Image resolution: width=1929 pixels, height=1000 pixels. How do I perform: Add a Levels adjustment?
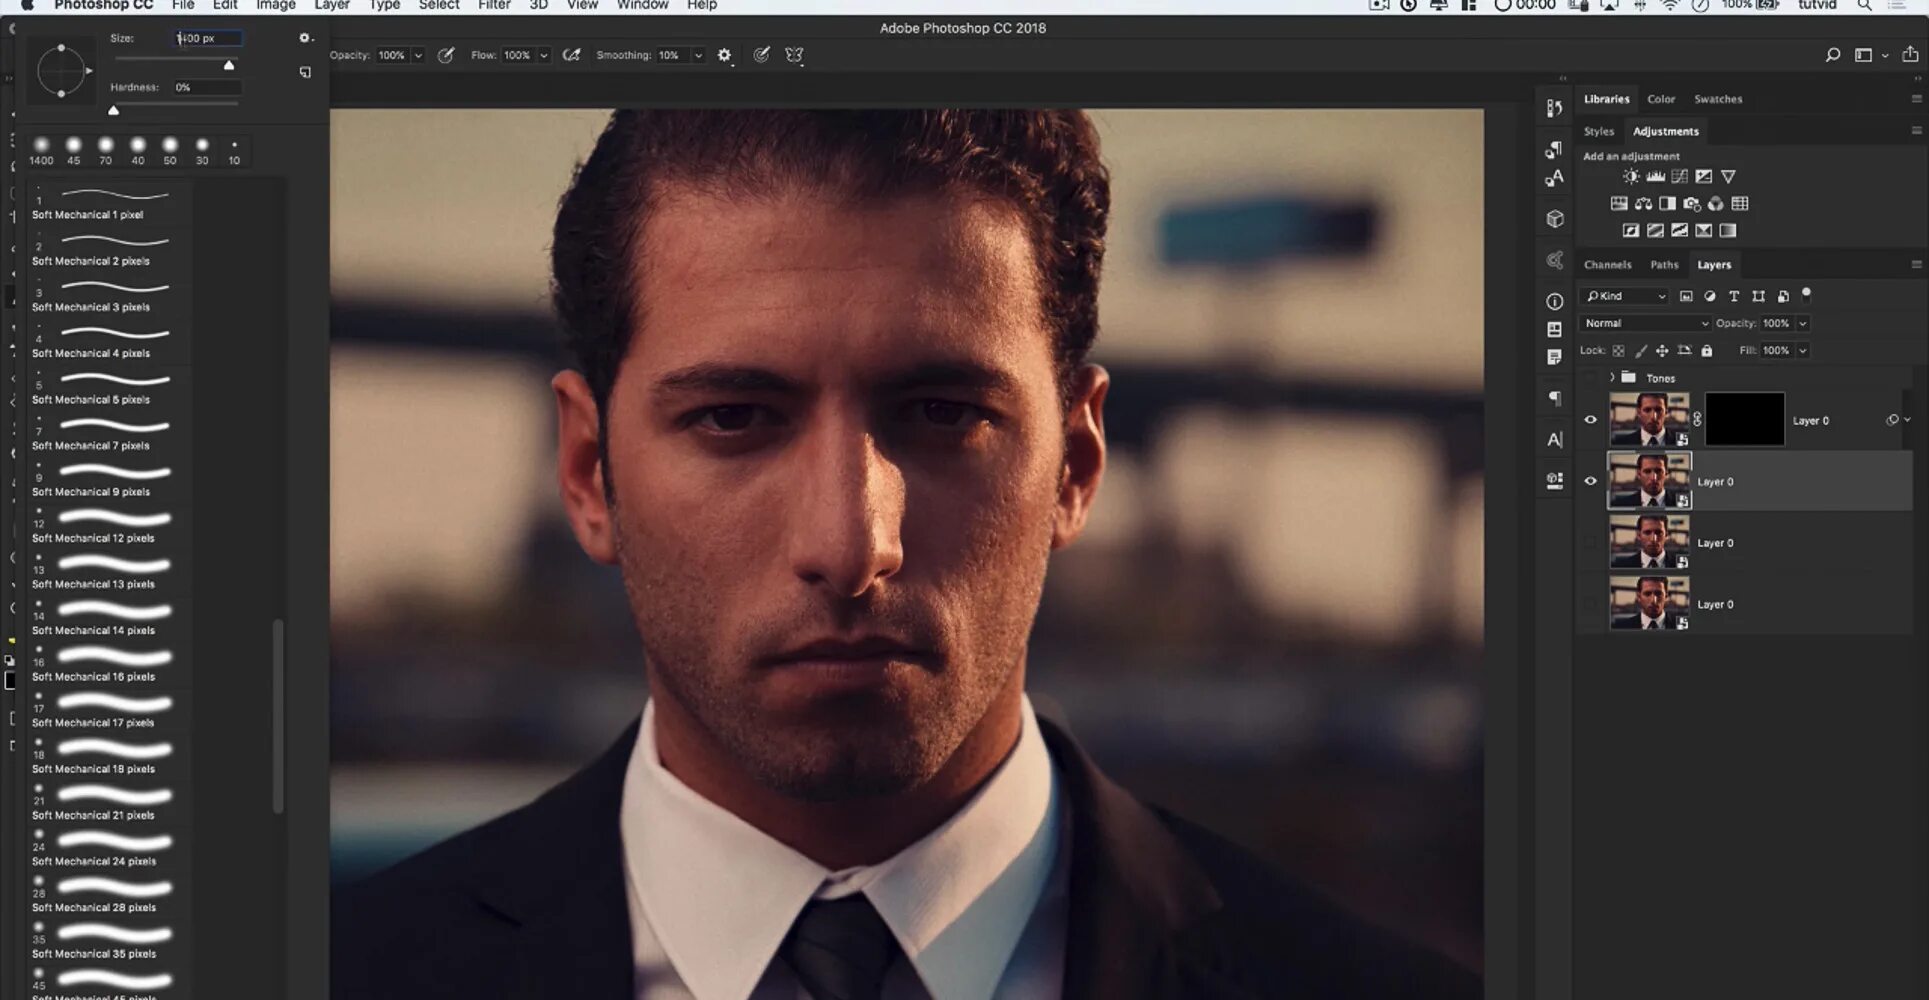tap(1656, 177)
